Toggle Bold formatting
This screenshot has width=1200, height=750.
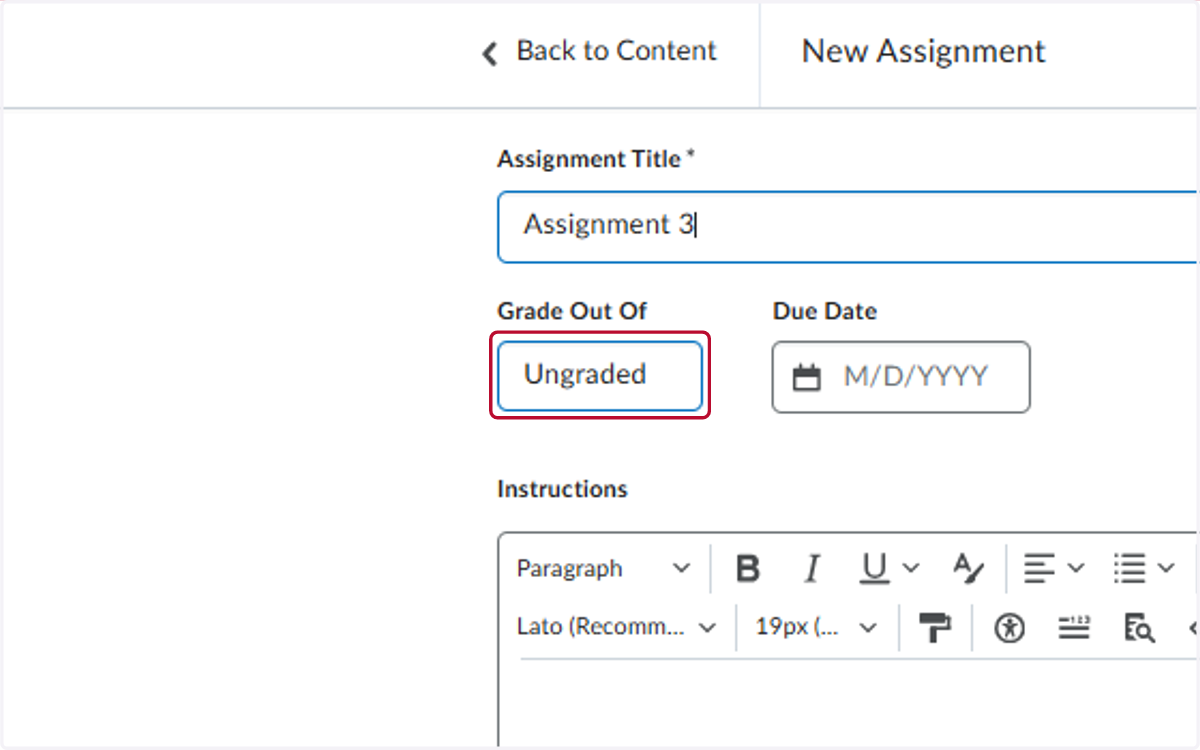(x=747, y=569)
